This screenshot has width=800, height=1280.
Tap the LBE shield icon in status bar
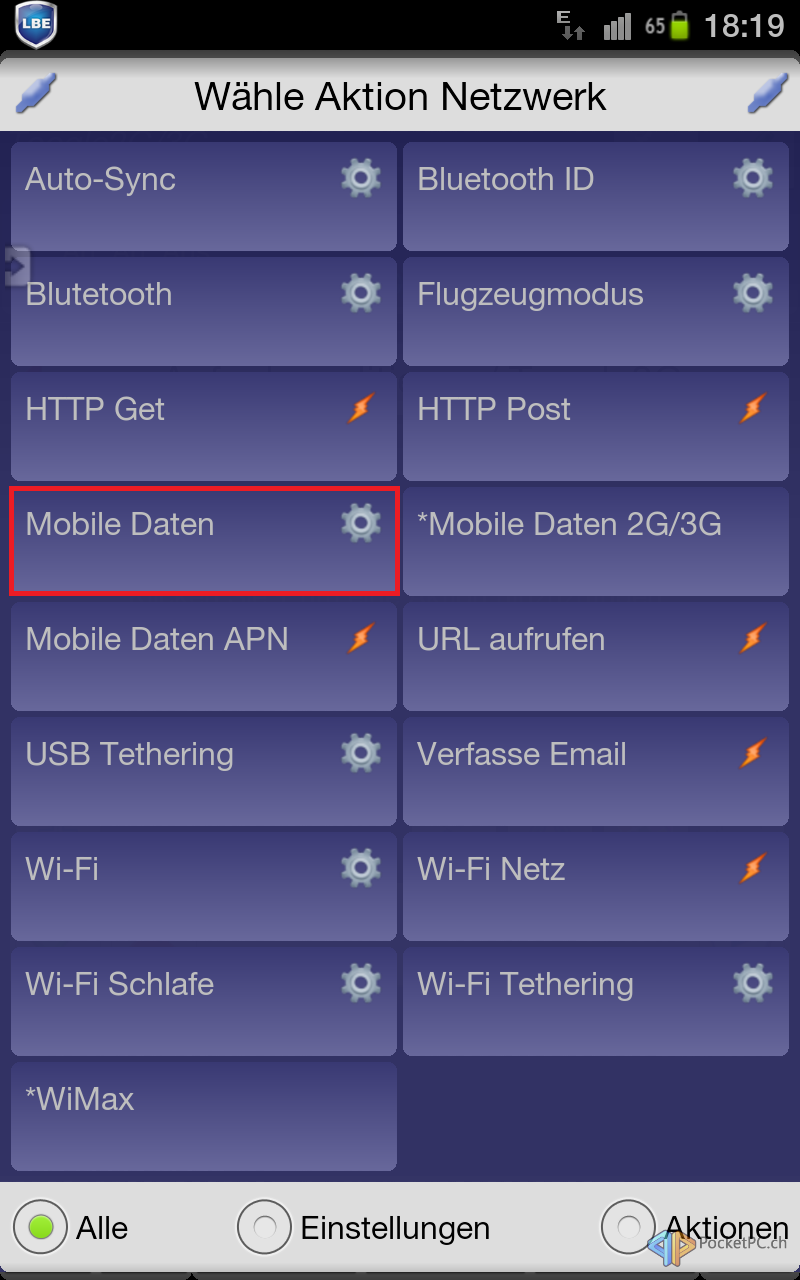(x=36, y=25)
